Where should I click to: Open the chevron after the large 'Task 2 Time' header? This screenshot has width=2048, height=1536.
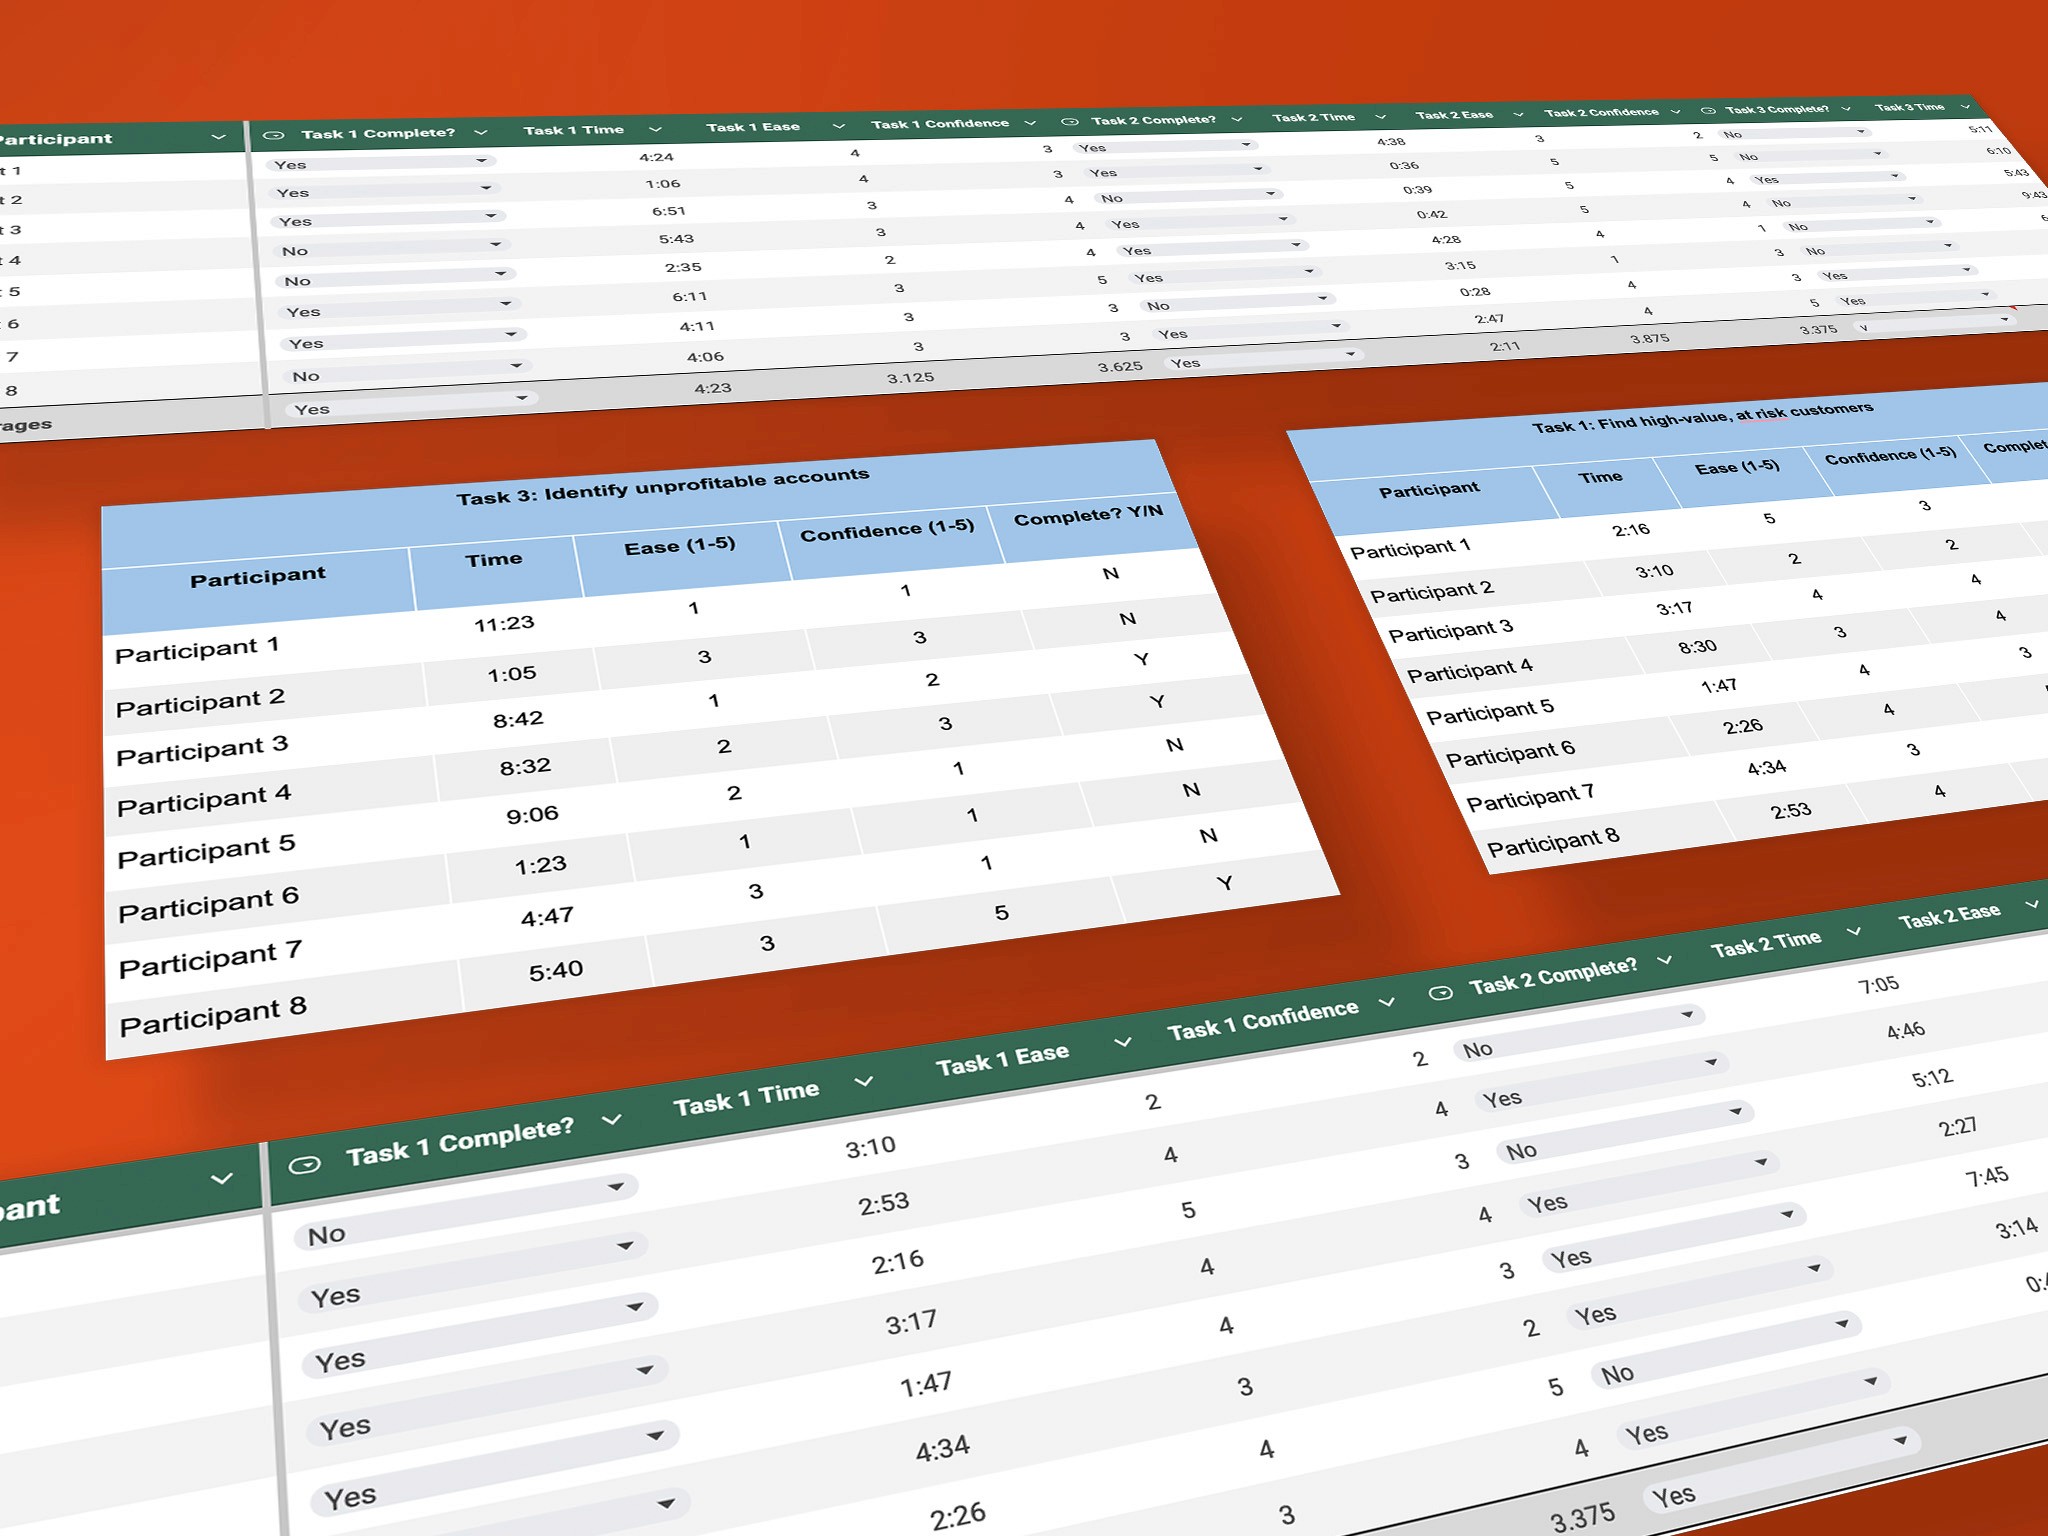[x=1853, y=931]
